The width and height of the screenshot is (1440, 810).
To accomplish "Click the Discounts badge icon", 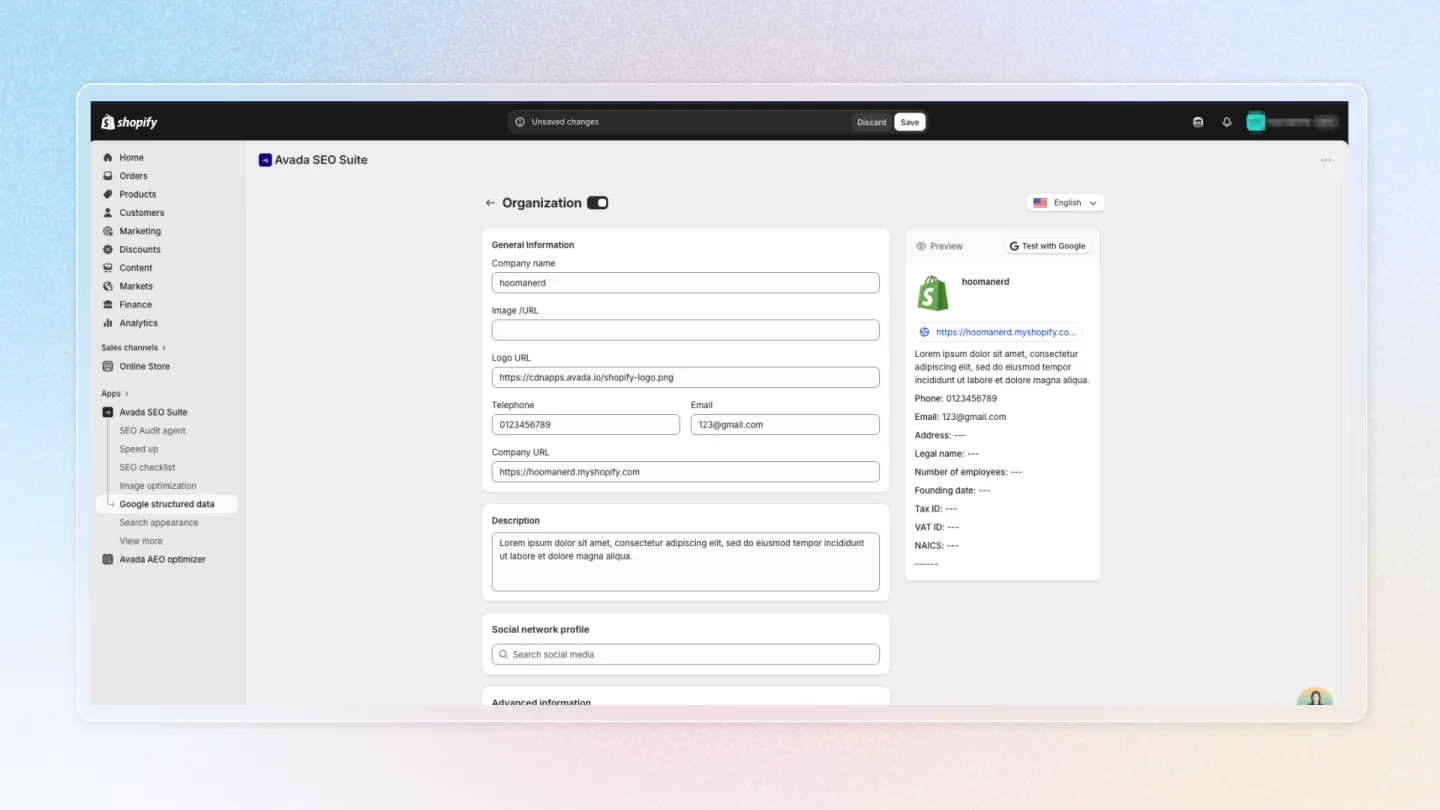I will pyautogui.click(x=108, y=250).
